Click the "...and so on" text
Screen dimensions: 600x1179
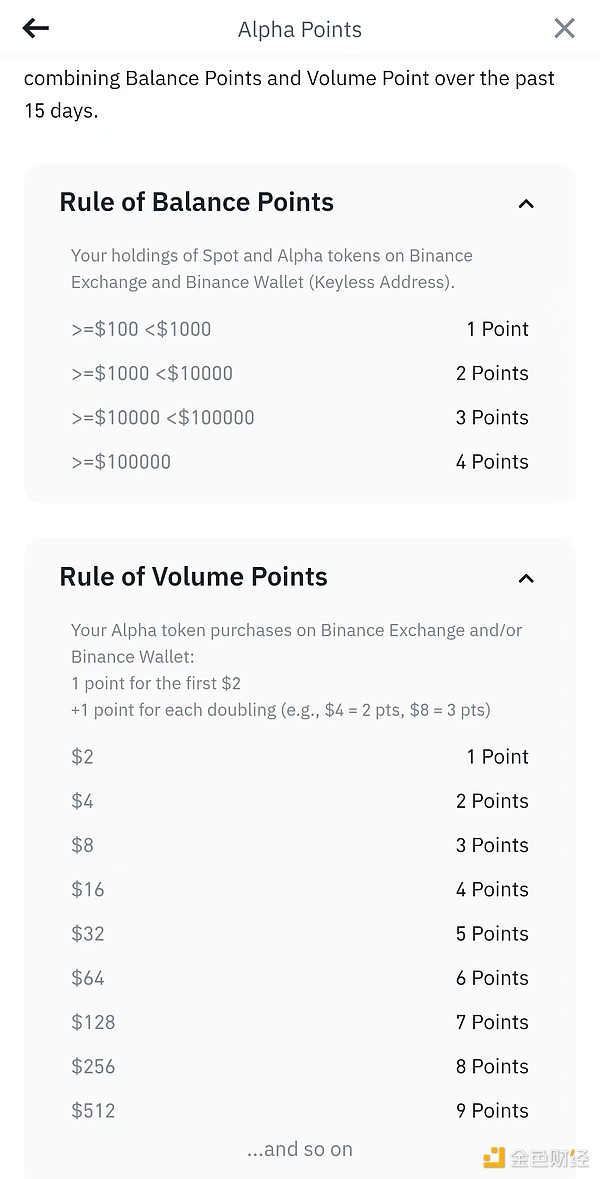(x=300, y=1149)
